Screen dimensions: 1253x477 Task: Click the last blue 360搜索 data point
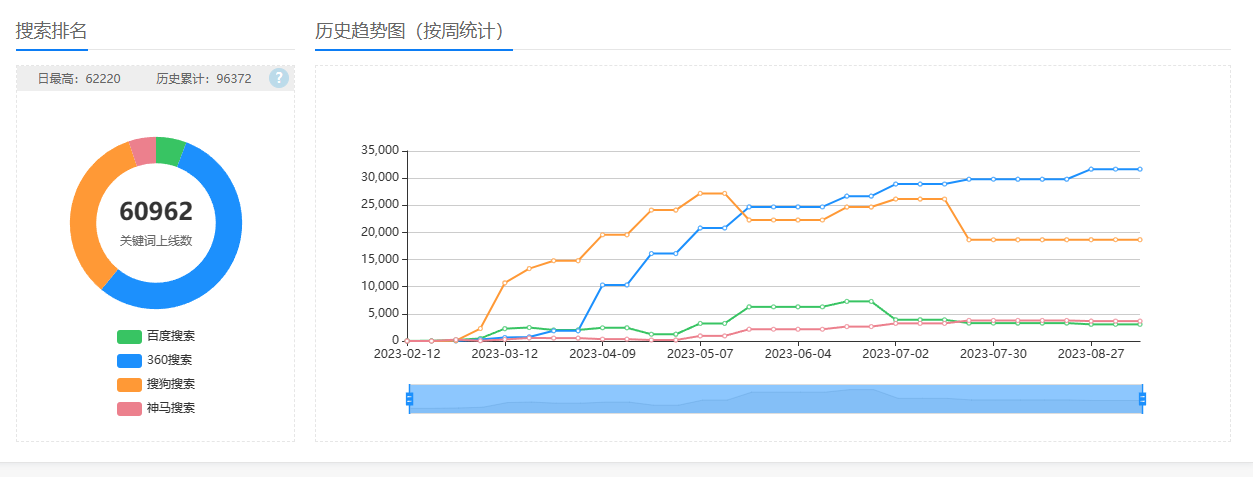[1140, 169]
